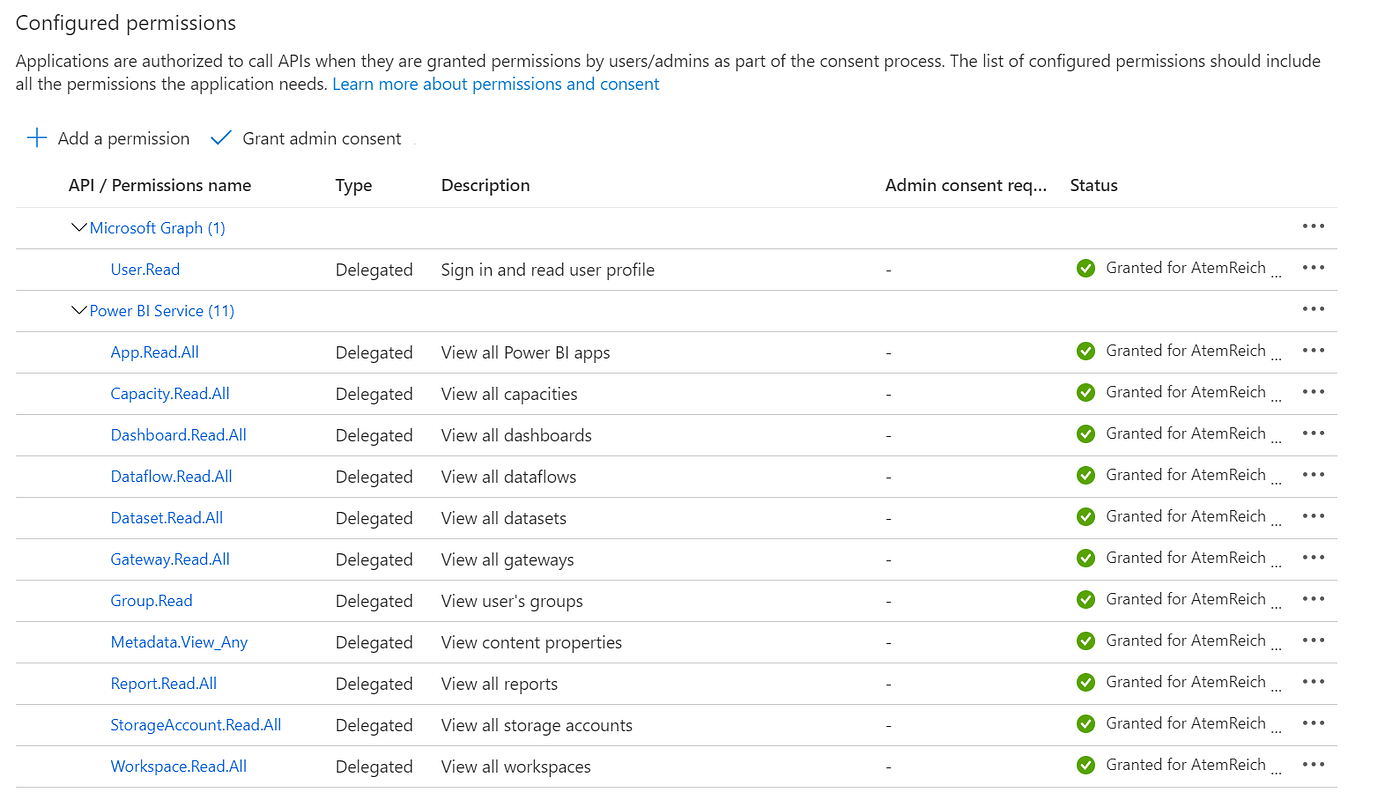
Task: Open the Dashboard.Read.All permission link
Action: [178, 435]
